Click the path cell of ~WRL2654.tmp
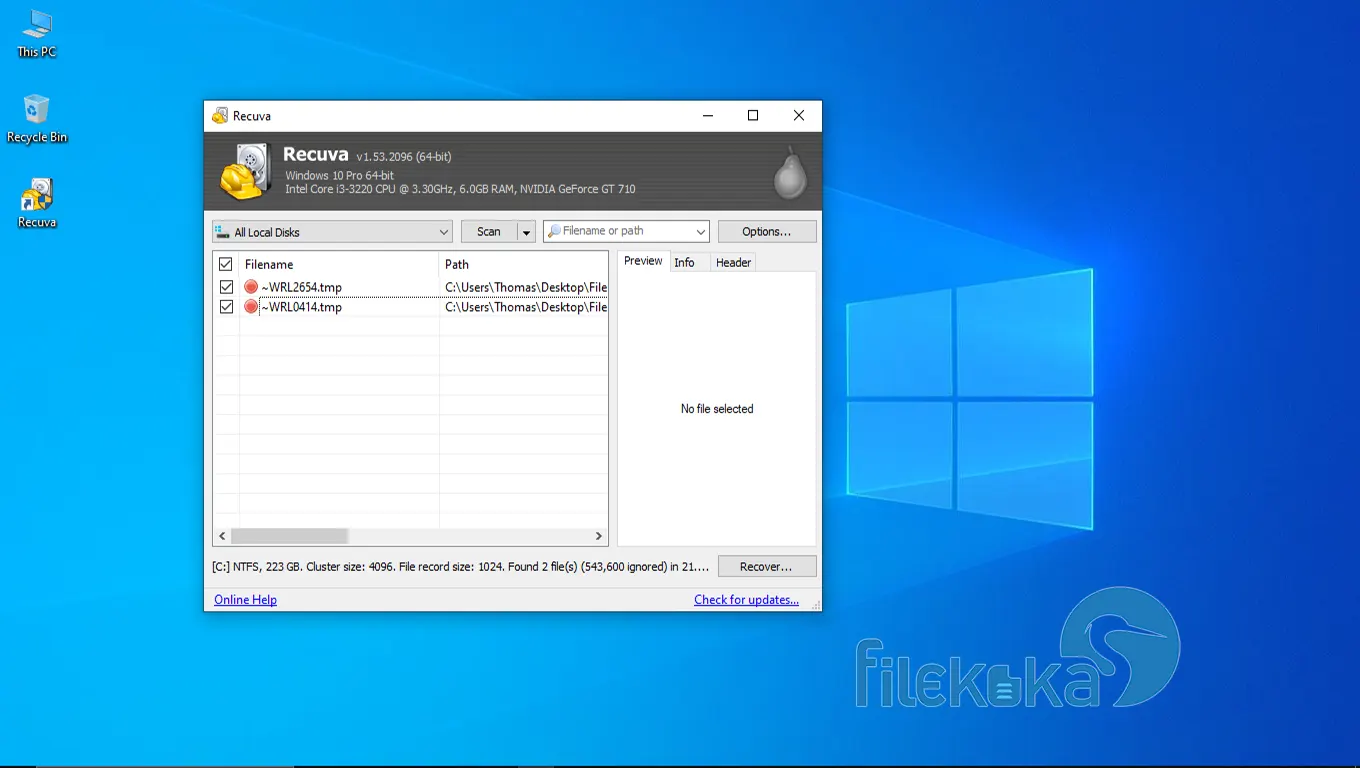The width and height of the screenshot is (1360, 768). (526, 287)
